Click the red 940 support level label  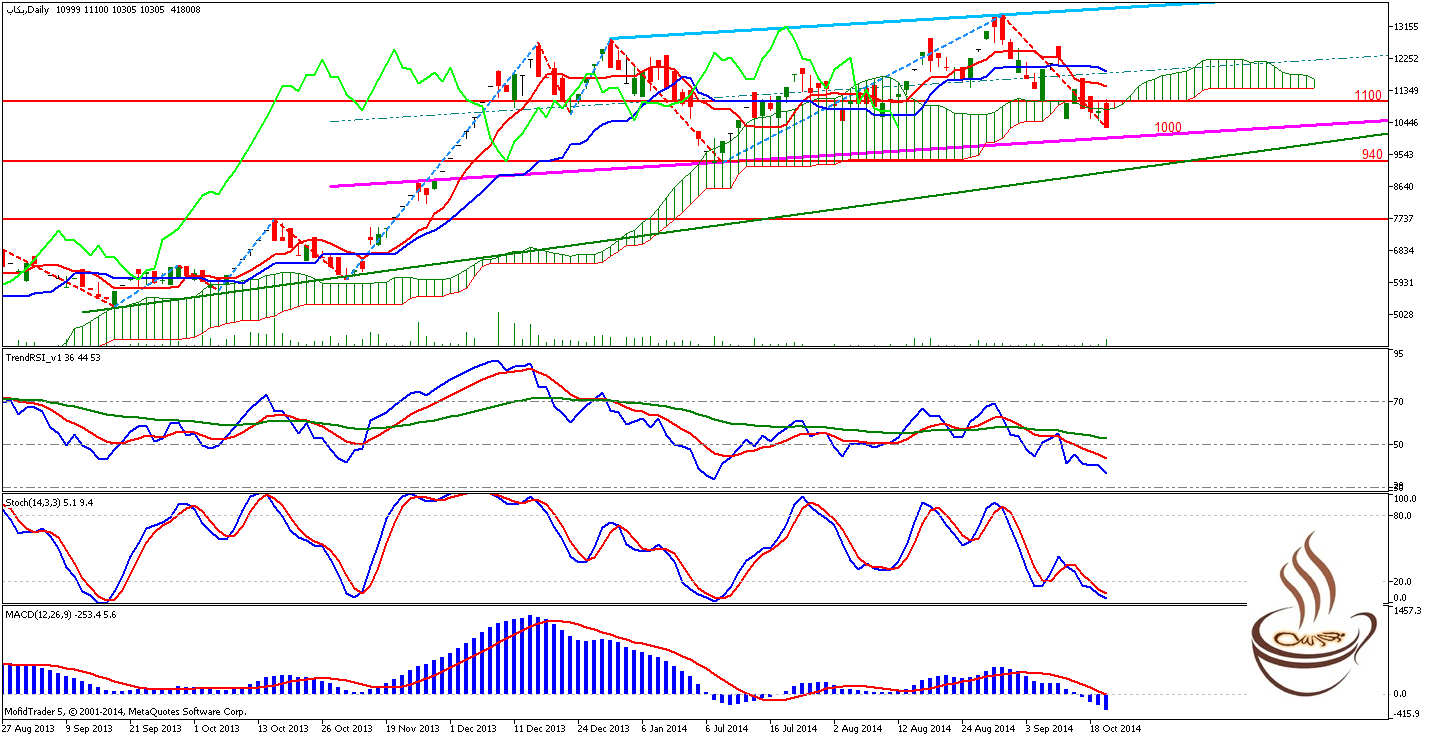tap(1372, 154)
